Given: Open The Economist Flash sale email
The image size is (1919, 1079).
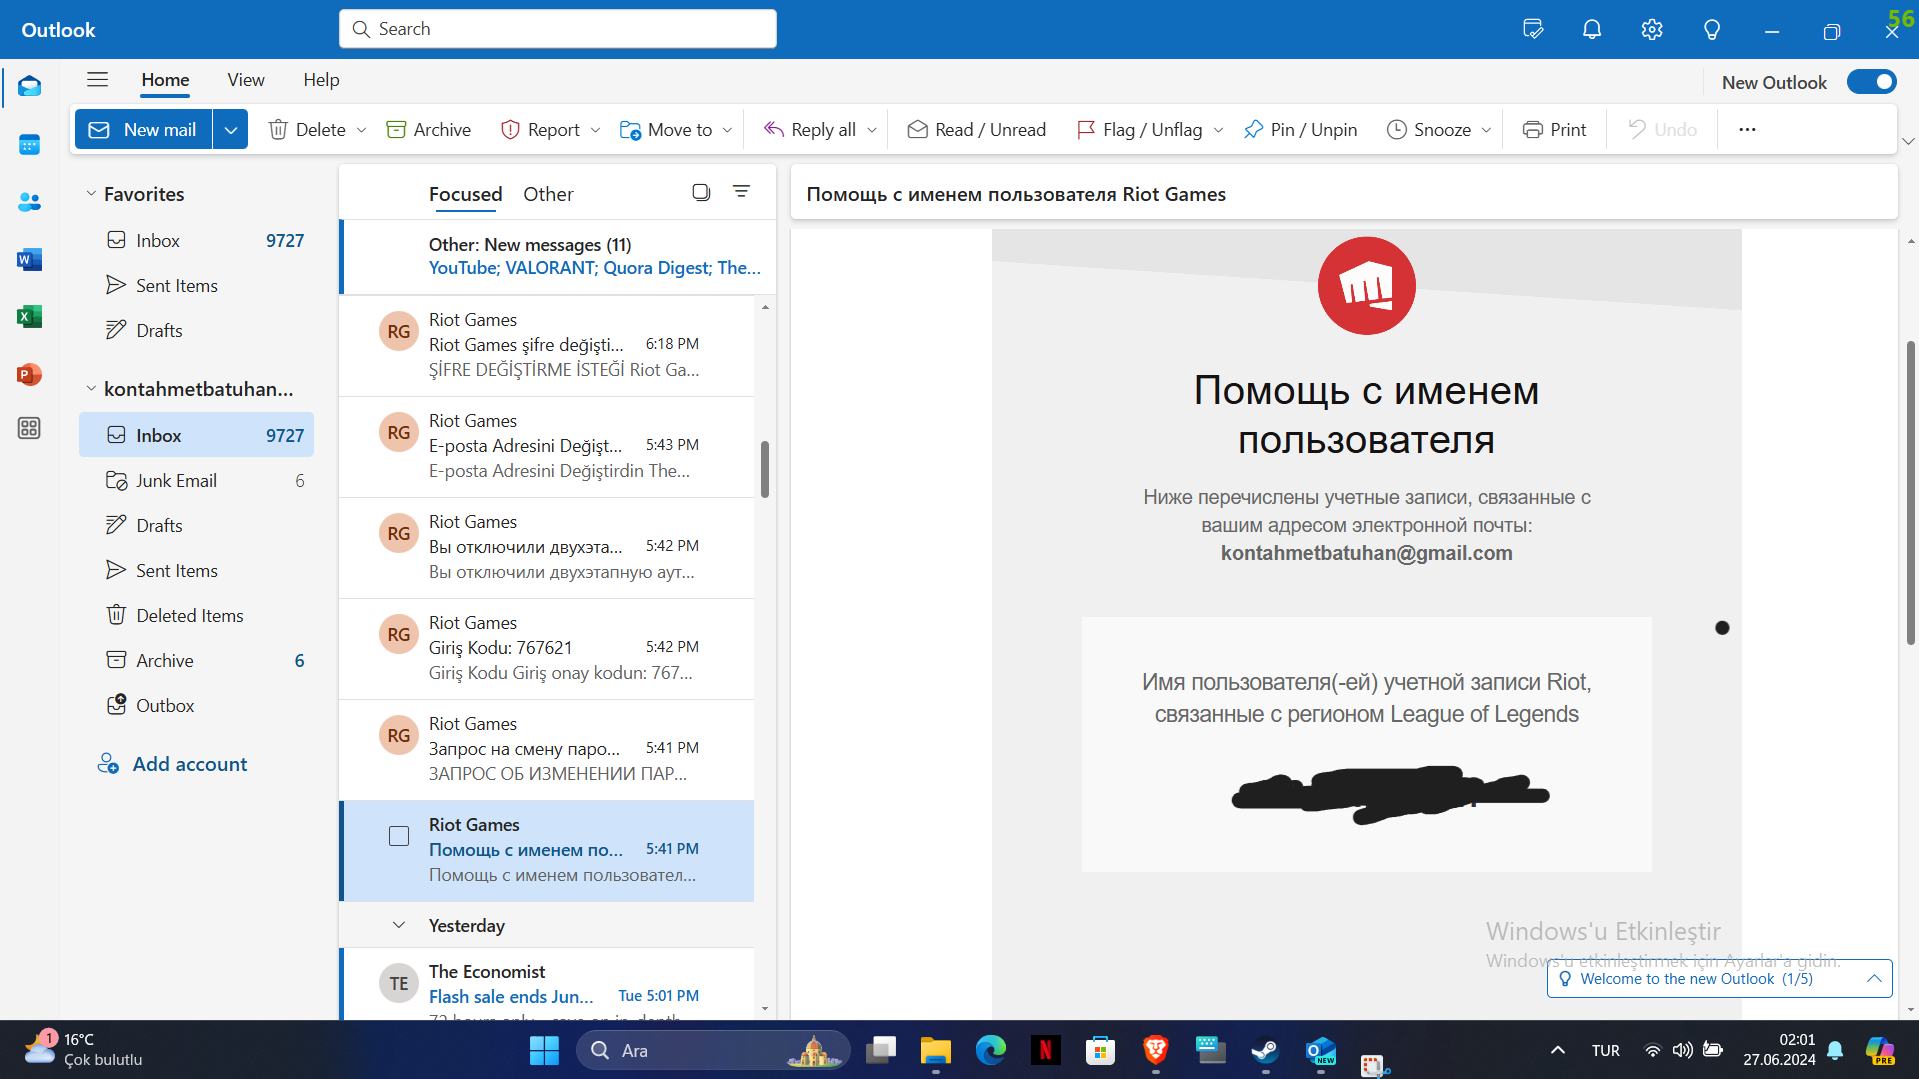Looking at the screenshot, I should click(548, 985).
